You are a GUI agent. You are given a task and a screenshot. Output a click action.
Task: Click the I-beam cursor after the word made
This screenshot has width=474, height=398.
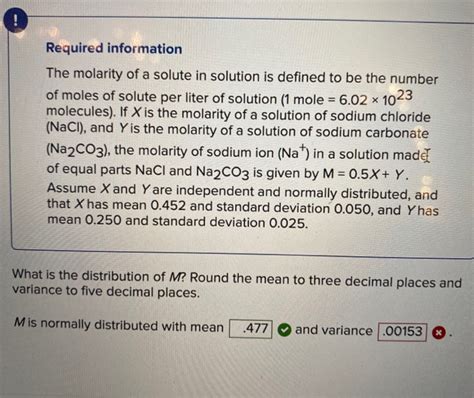426,156
